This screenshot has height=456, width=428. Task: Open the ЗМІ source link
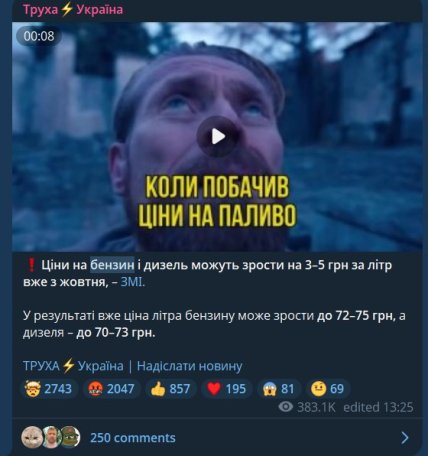tap(133, 282)
